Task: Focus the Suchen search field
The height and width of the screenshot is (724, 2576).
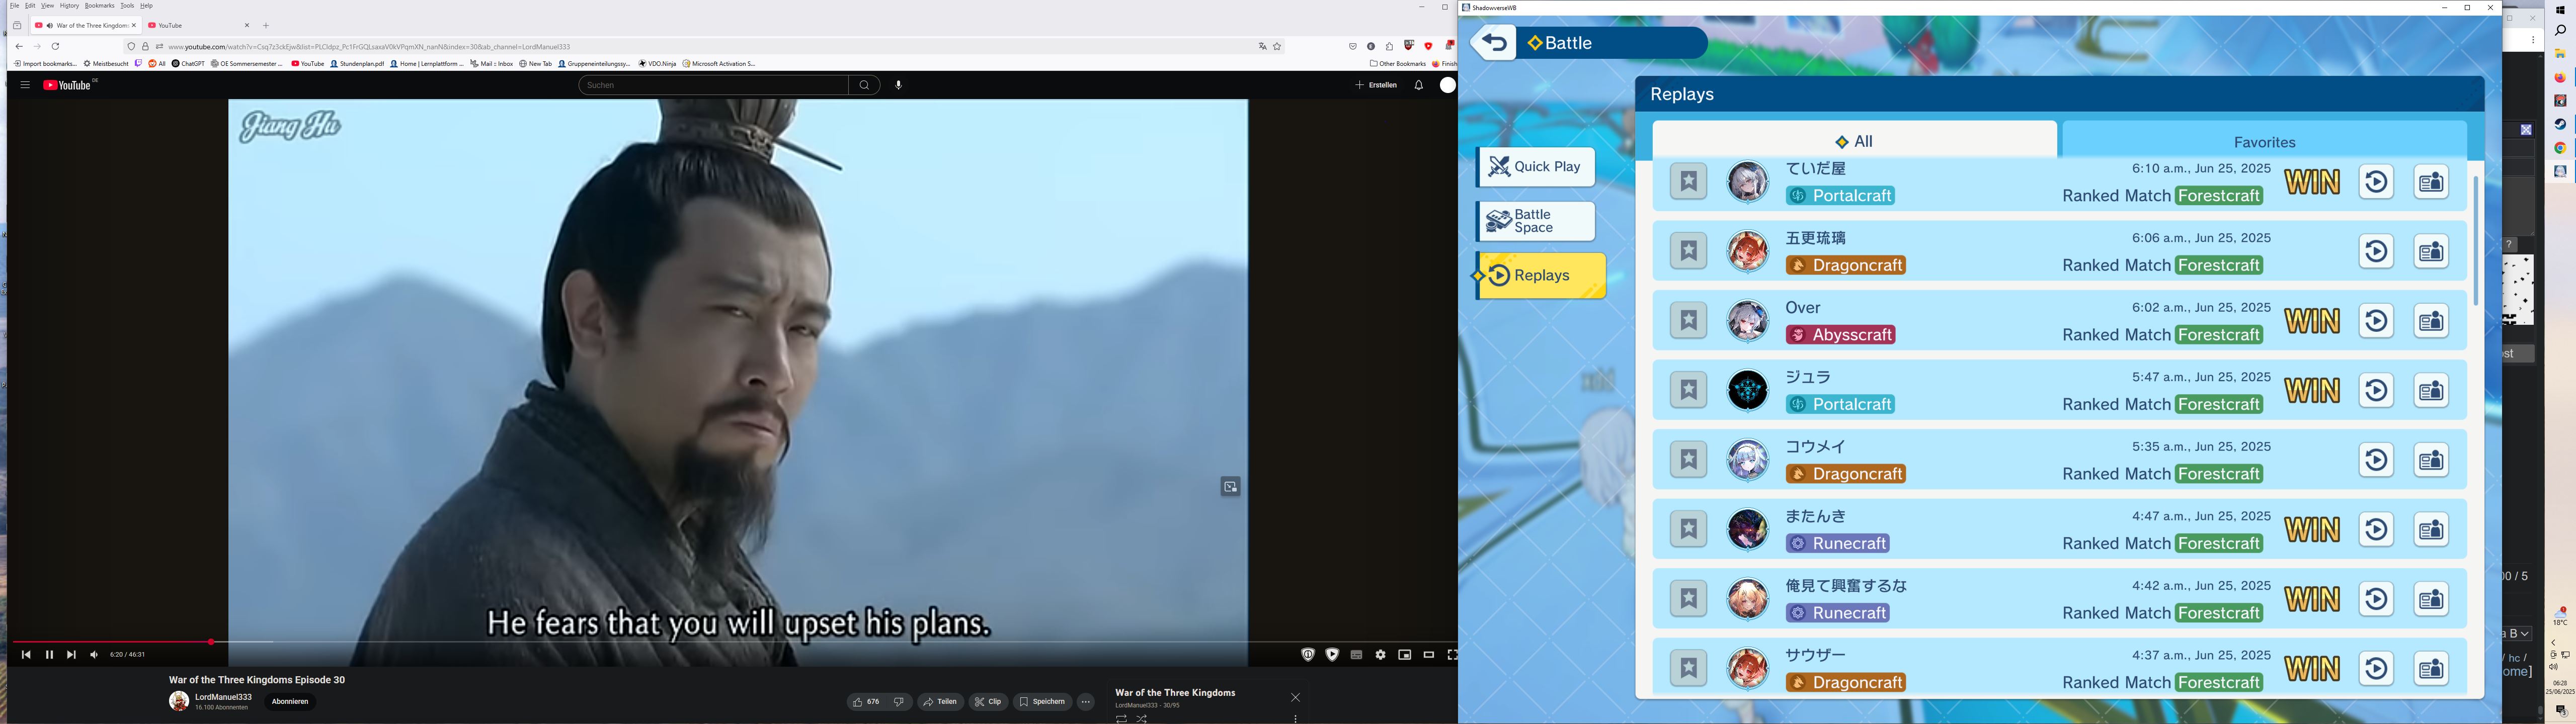Action: [x=713, y=85]
